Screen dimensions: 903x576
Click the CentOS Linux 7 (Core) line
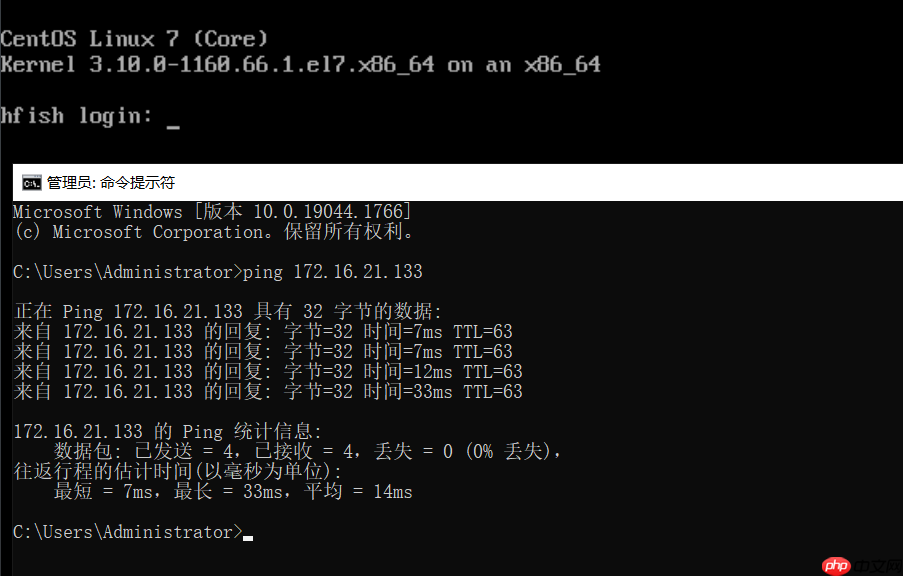coord(134,39)
